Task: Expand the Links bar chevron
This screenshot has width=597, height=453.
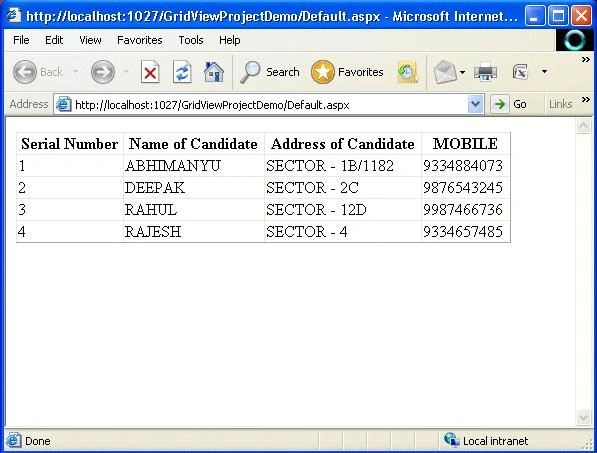Action: [x=586, y=99]
